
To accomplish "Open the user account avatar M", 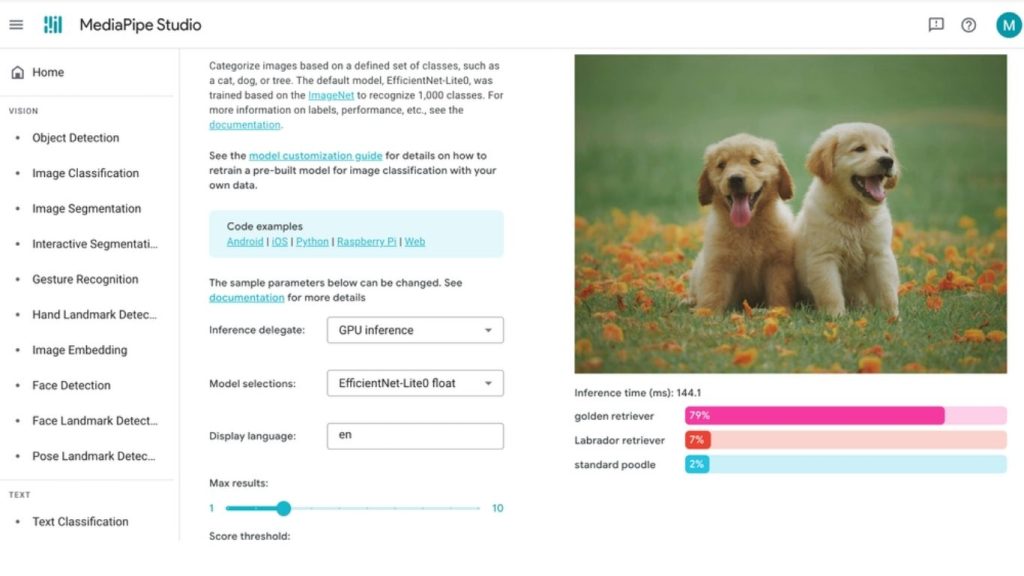I will point(1008,25).
